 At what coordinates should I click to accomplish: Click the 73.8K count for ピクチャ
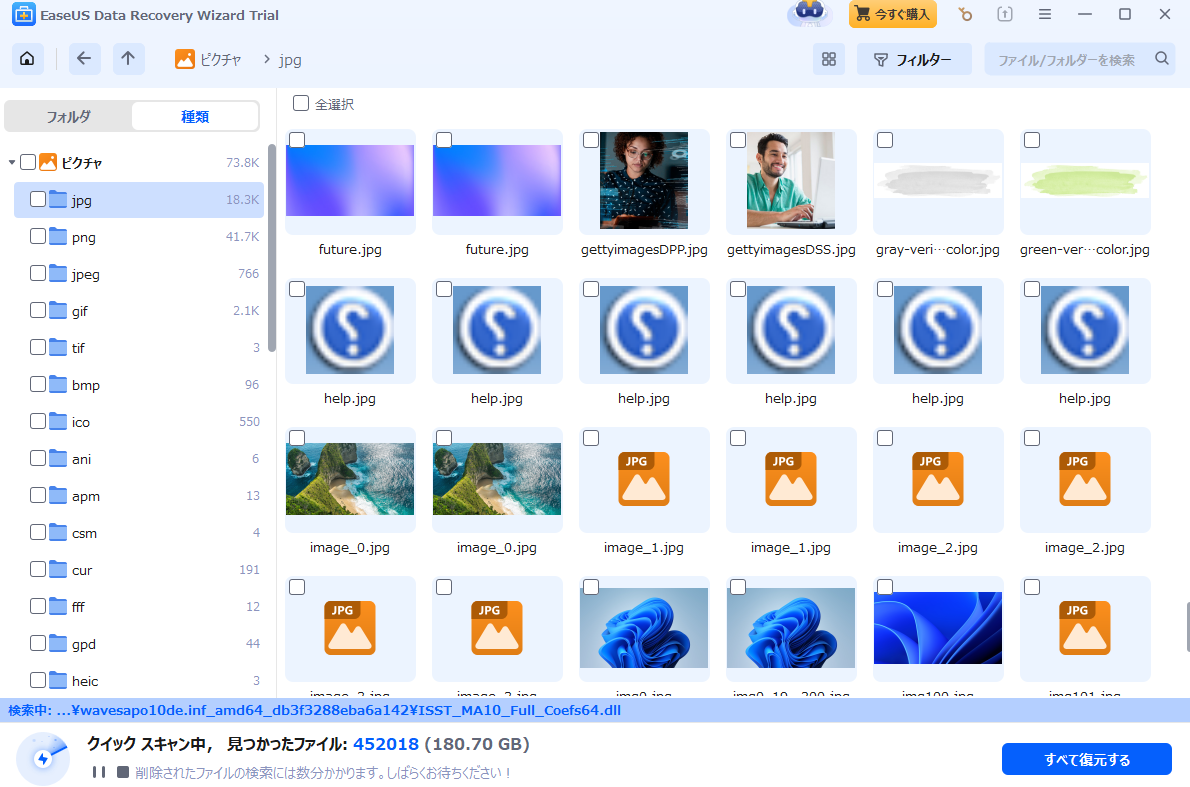point(242,162)
